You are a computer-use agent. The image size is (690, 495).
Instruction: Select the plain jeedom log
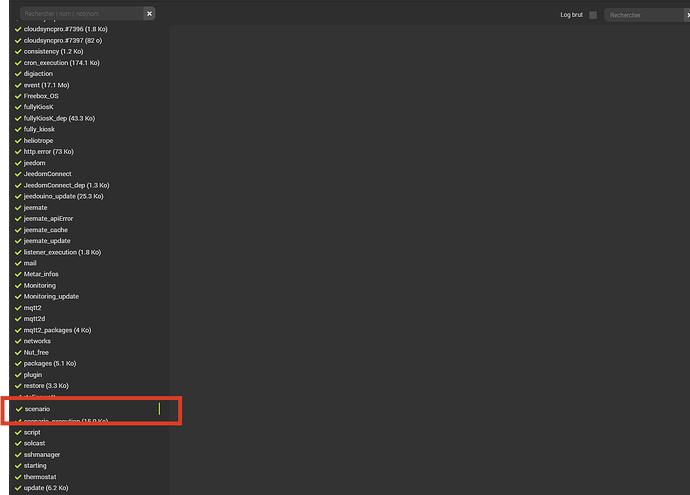[x=34, y=163]
